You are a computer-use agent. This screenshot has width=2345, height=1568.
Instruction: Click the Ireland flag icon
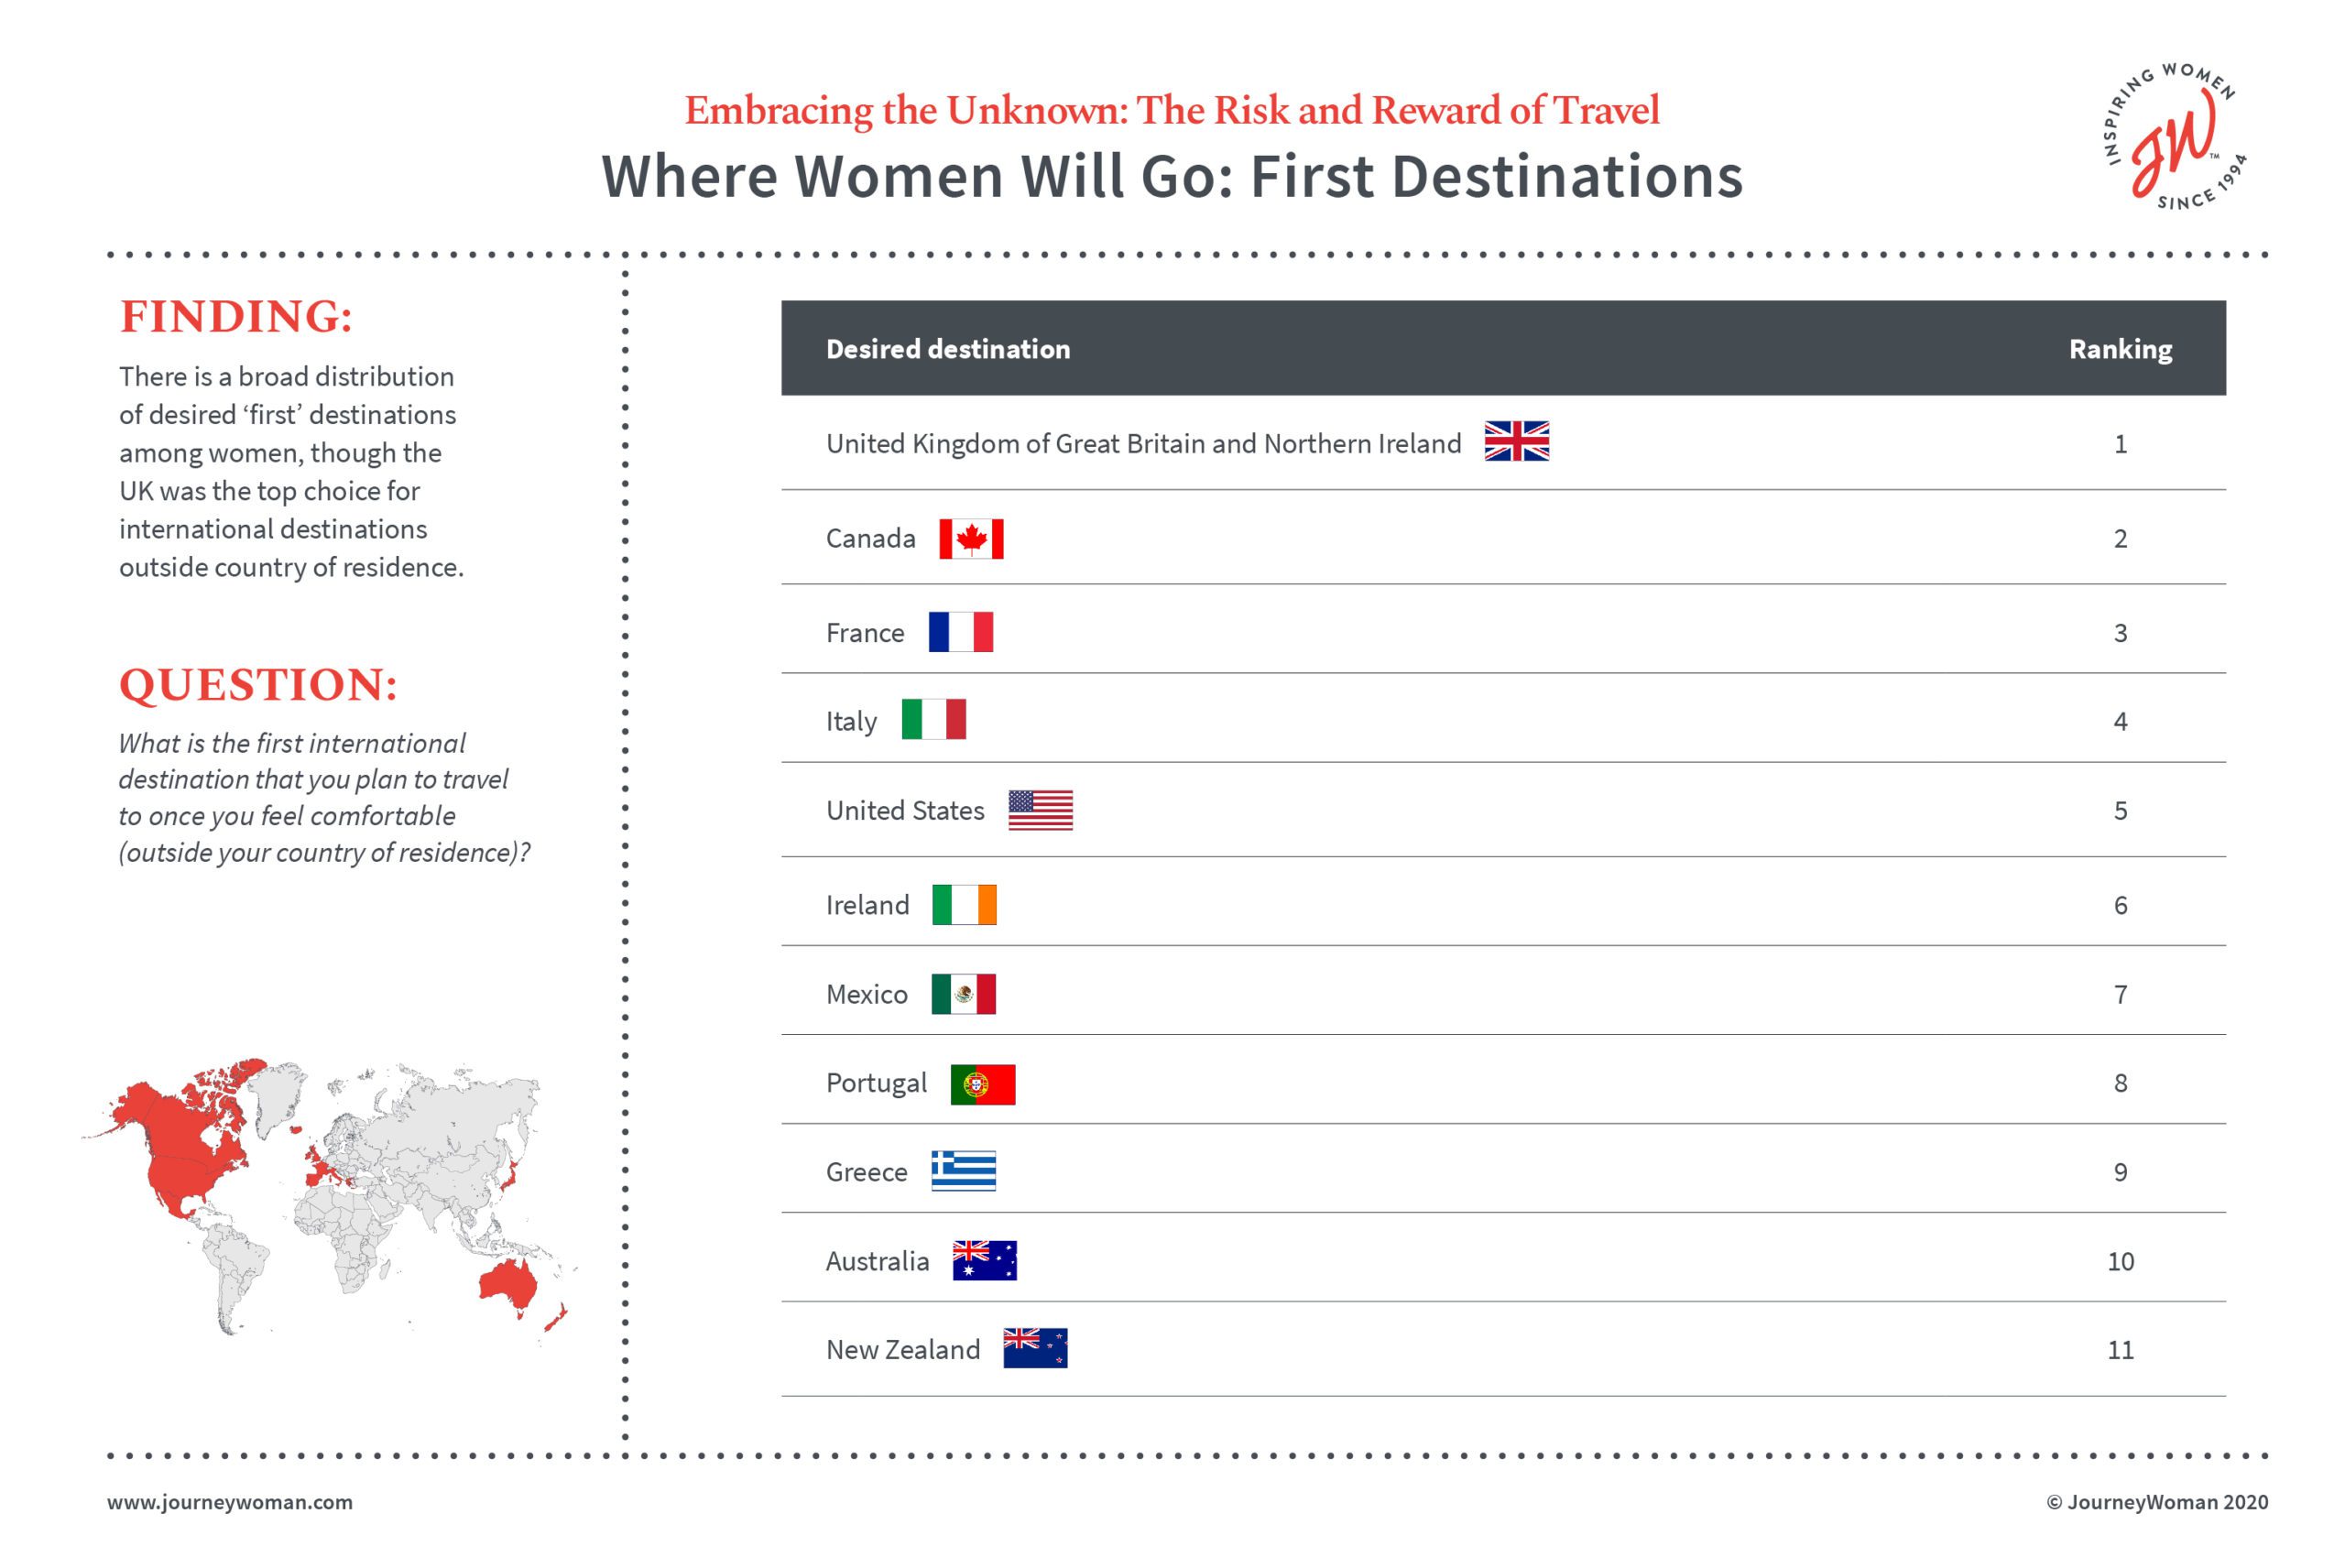[964, 904]
